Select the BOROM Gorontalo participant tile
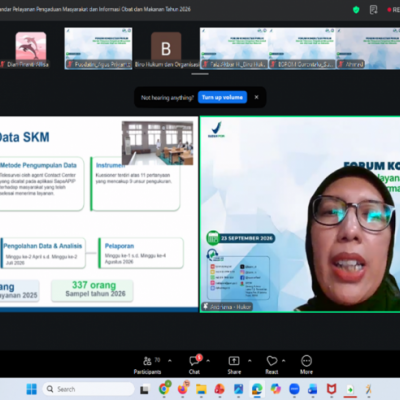Image resolution: width=400 pixels, height=400 pixels. pos(302,48)
